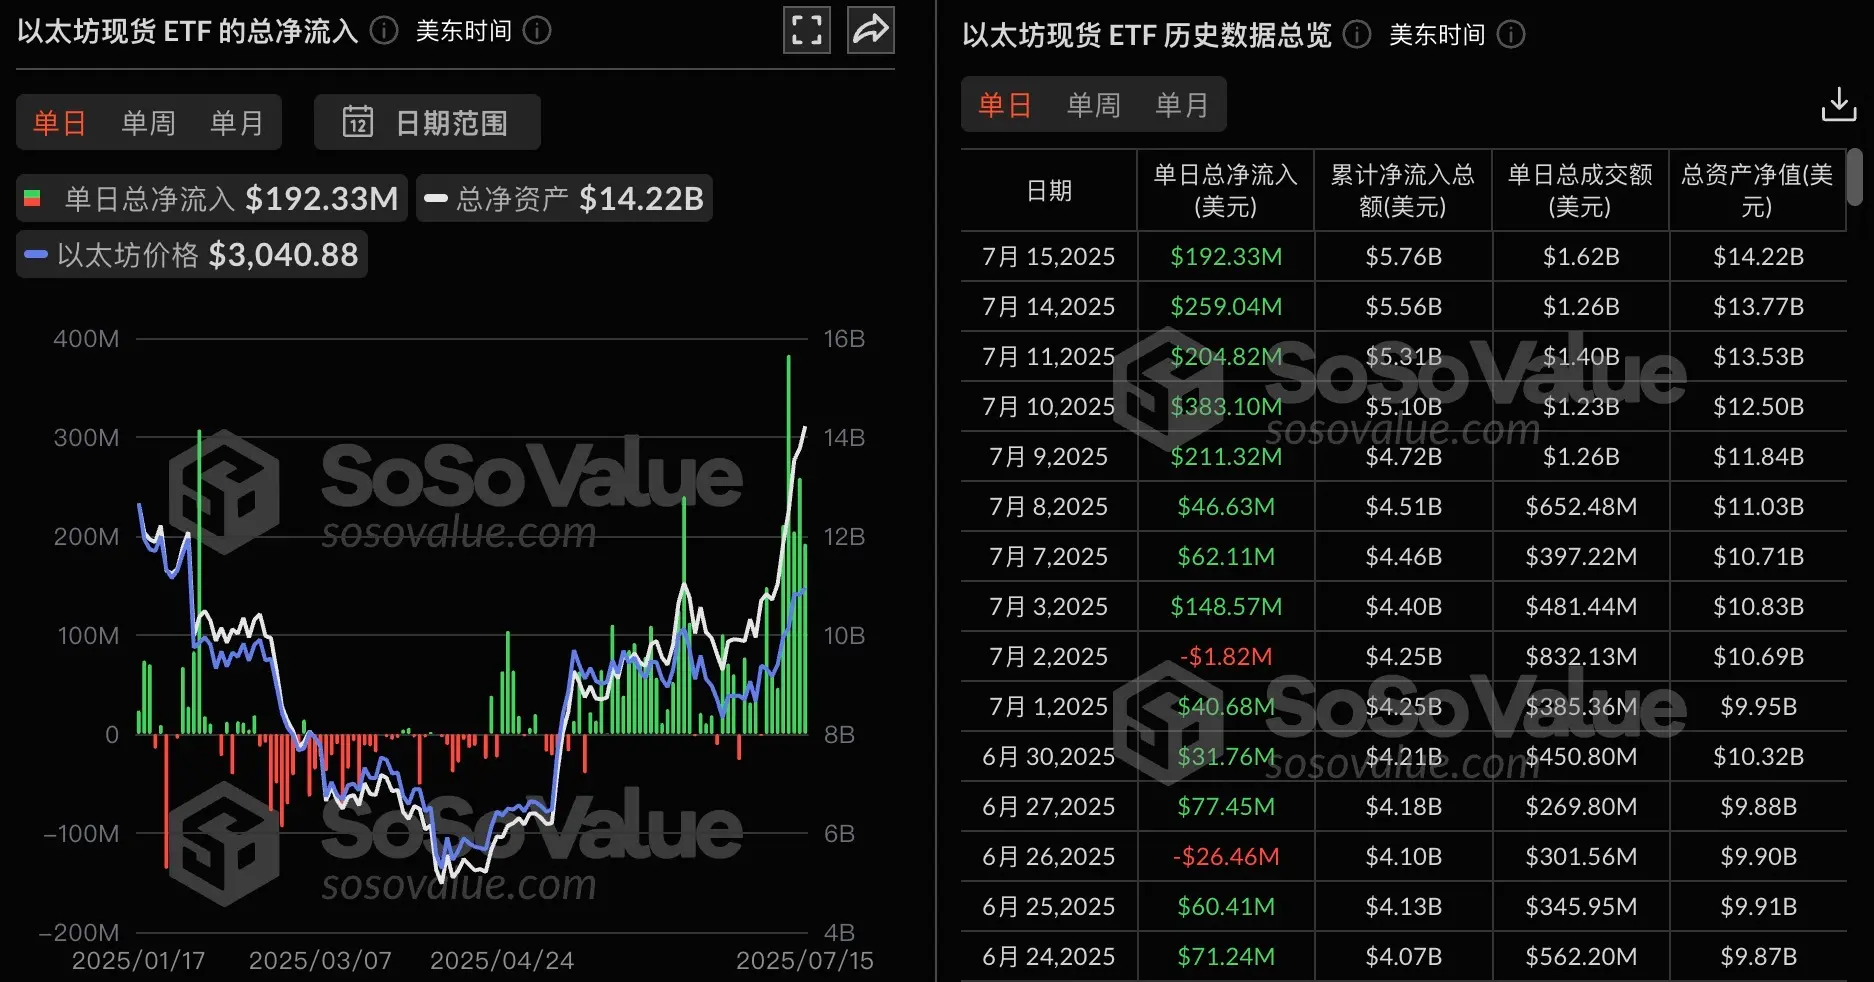
Task: Click the $259.04M net inflow cell
Action: tap(1226, 307)
